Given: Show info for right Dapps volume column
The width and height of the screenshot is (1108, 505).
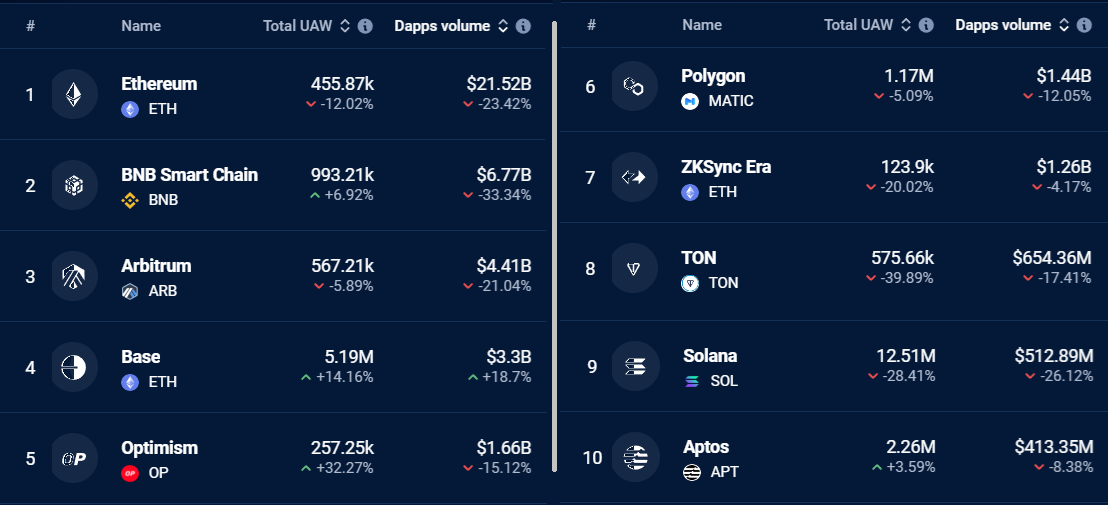Looking at the screenshot, I should [x=1083, y=25].
